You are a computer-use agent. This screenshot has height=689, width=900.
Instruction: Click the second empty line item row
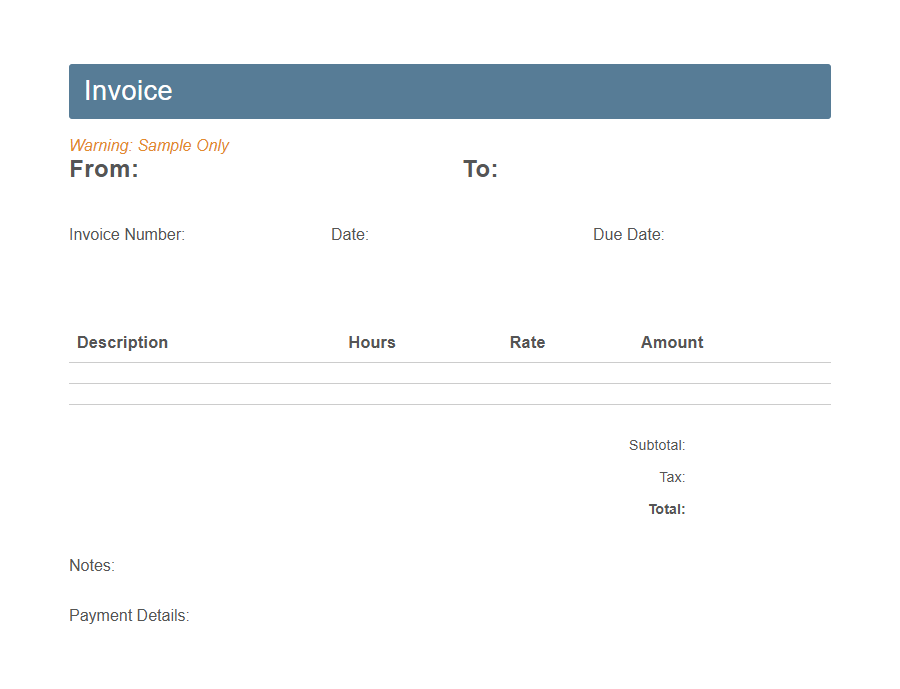coord(449,394)
